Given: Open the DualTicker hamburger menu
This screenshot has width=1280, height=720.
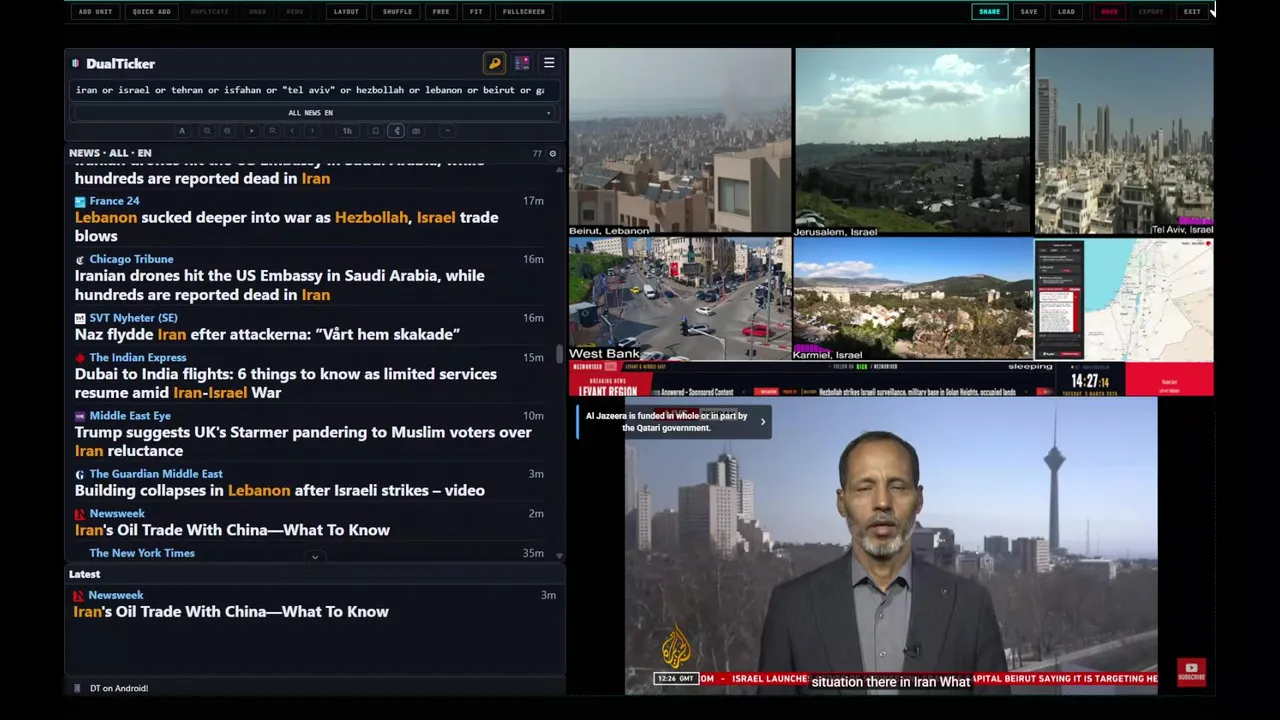Looking at the screenshot, I should point(549,63).
